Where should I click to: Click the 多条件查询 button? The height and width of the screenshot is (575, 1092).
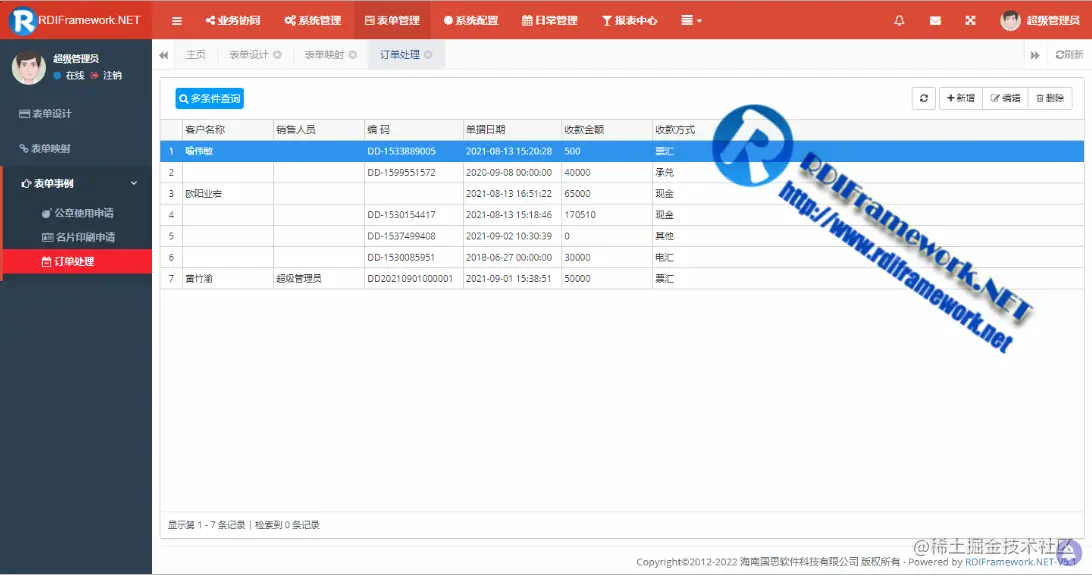[210, 98]
